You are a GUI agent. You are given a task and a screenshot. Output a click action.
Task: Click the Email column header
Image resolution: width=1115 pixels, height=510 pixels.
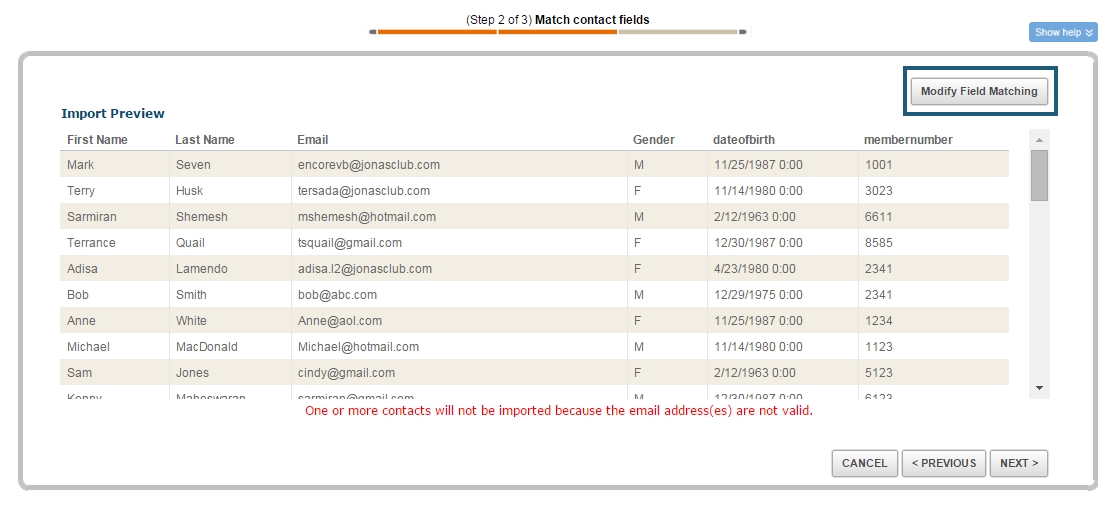click(312, 140)
